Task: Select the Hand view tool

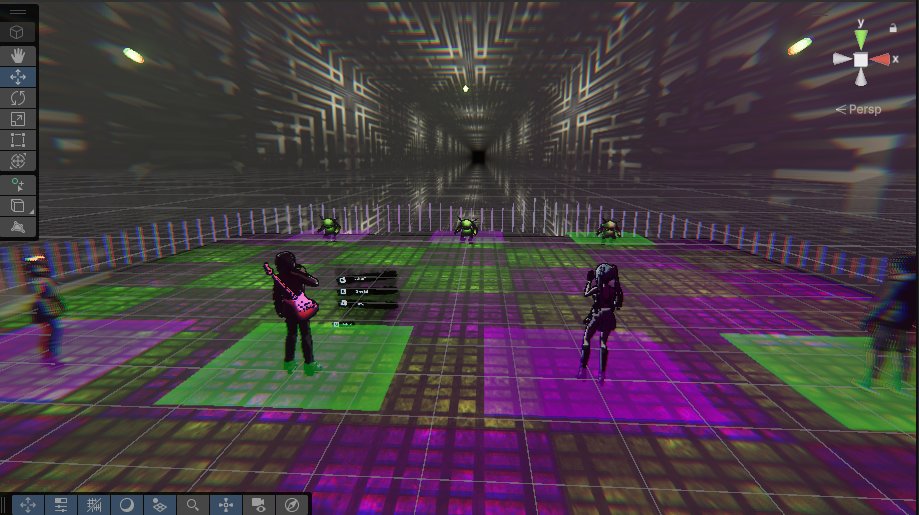Action: [18, 56]
